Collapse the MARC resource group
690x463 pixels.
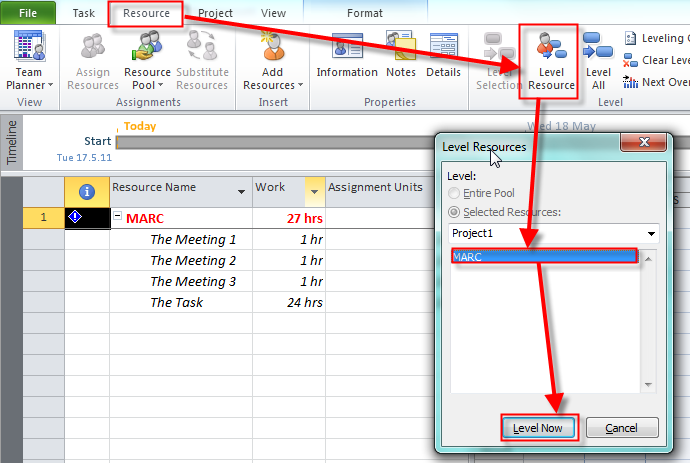(x=117, y=218)
